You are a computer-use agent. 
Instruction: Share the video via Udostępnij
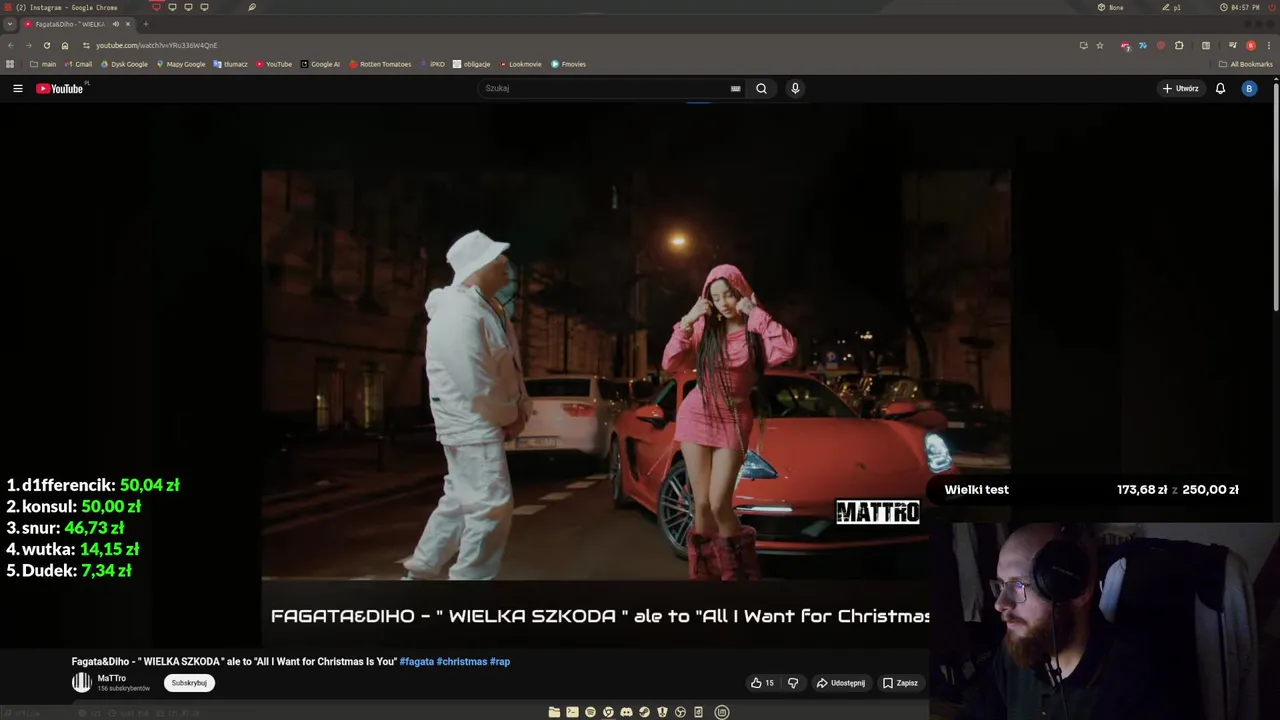pos(841,683)
